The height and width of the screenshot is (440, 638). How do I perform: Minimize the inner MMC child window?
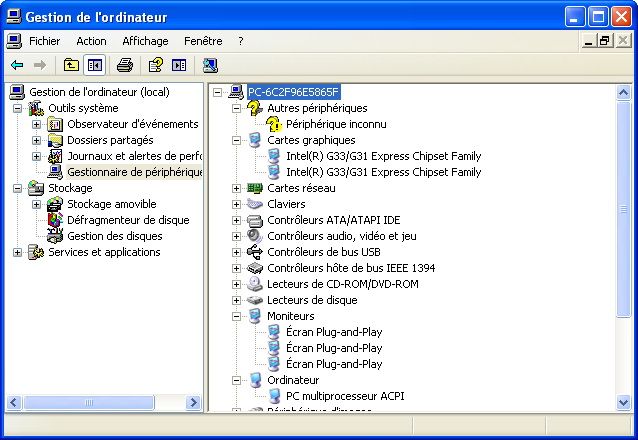pyautogui.click(x=588, y=41)
